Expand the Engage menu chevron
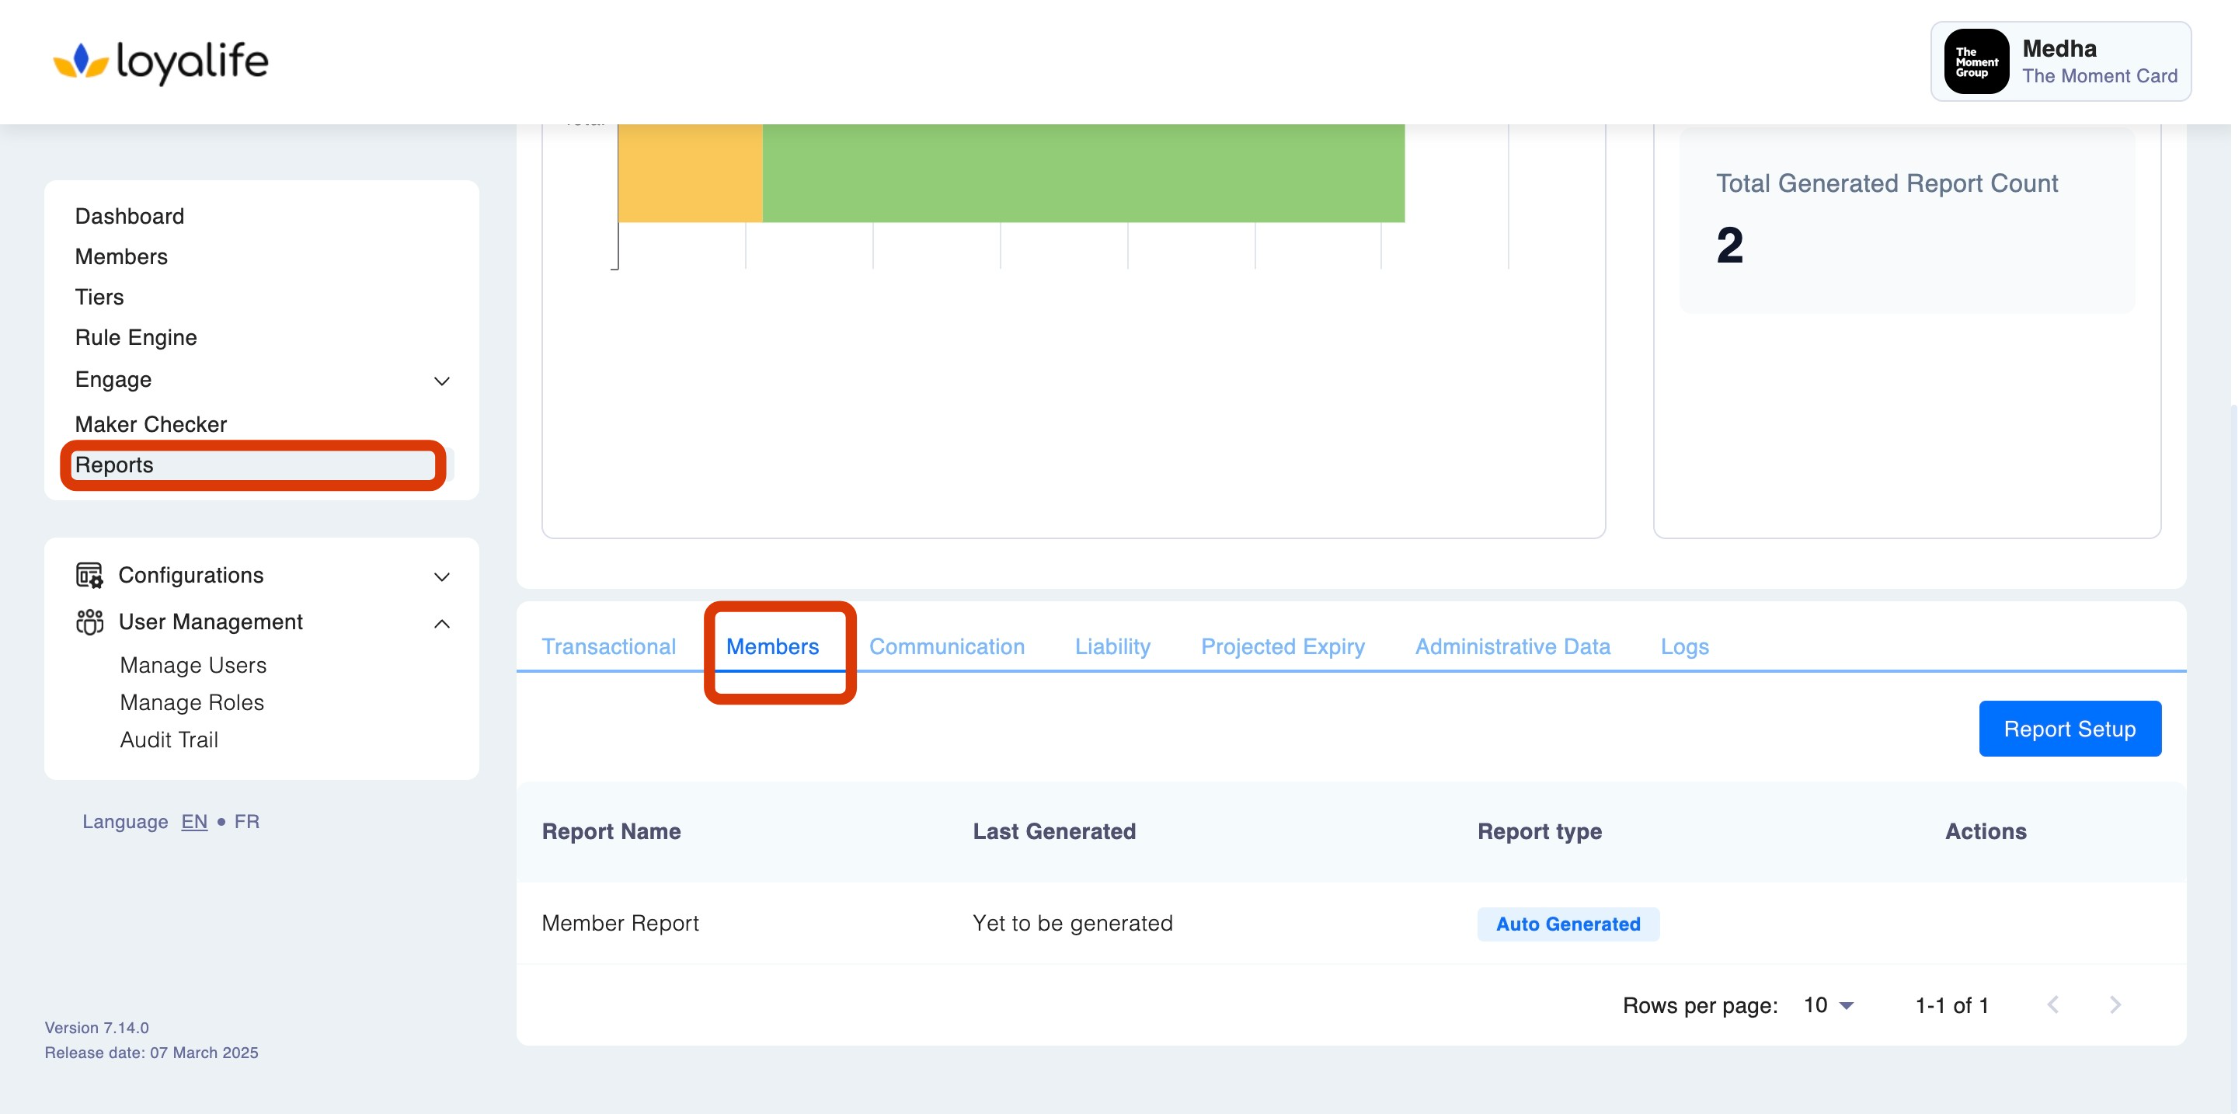2238x1114 pixels. pos(442,381)
